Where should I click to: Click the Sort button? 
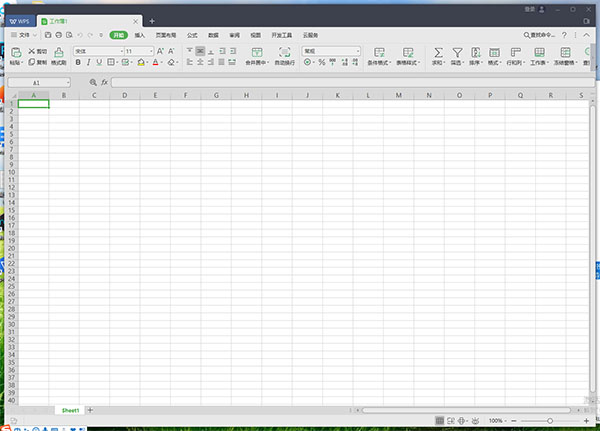(476, 56)
